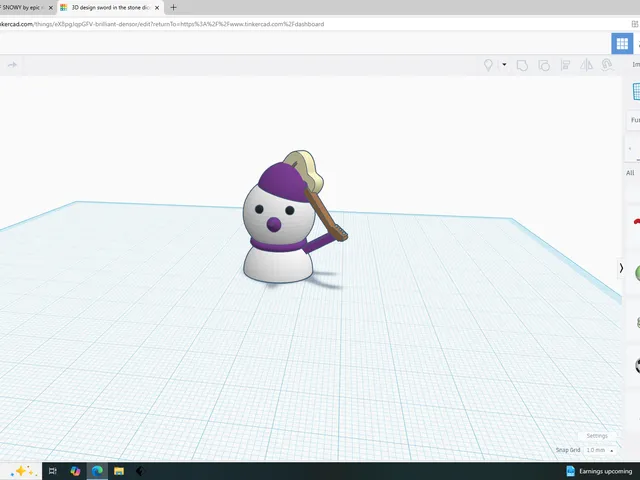Click the Mirror tool icon
Image resolution: width=640 pixels, height=480 pixels.
point(587,65)
